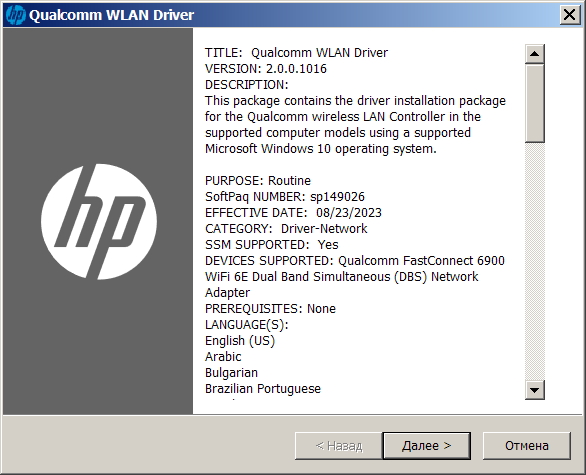586x475 pixels.
Task: Click the scroll up arrow
Action: 534,54
